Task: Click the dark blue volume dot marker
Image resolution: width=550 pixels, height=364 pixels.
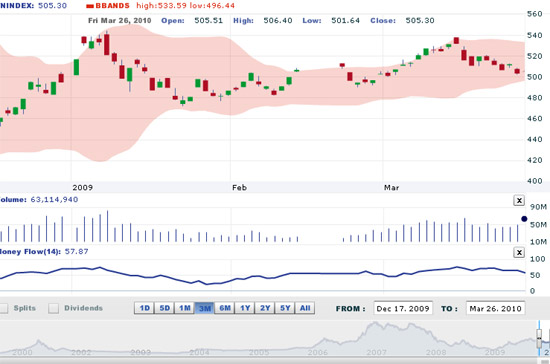Action: 524,219
